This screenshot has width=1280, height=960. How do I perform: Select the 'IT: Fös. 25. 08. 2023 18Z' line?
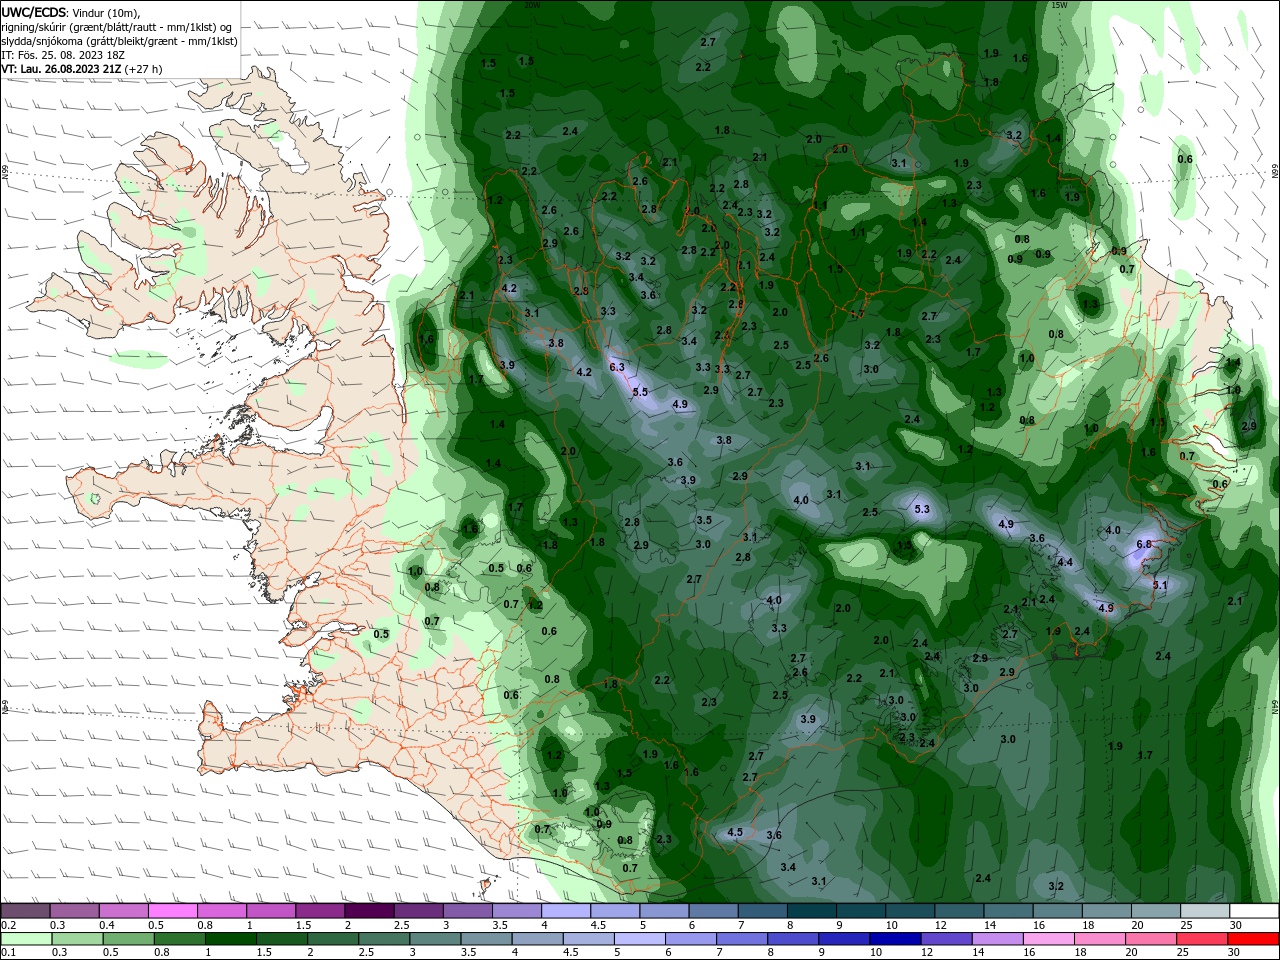[63, 55]
